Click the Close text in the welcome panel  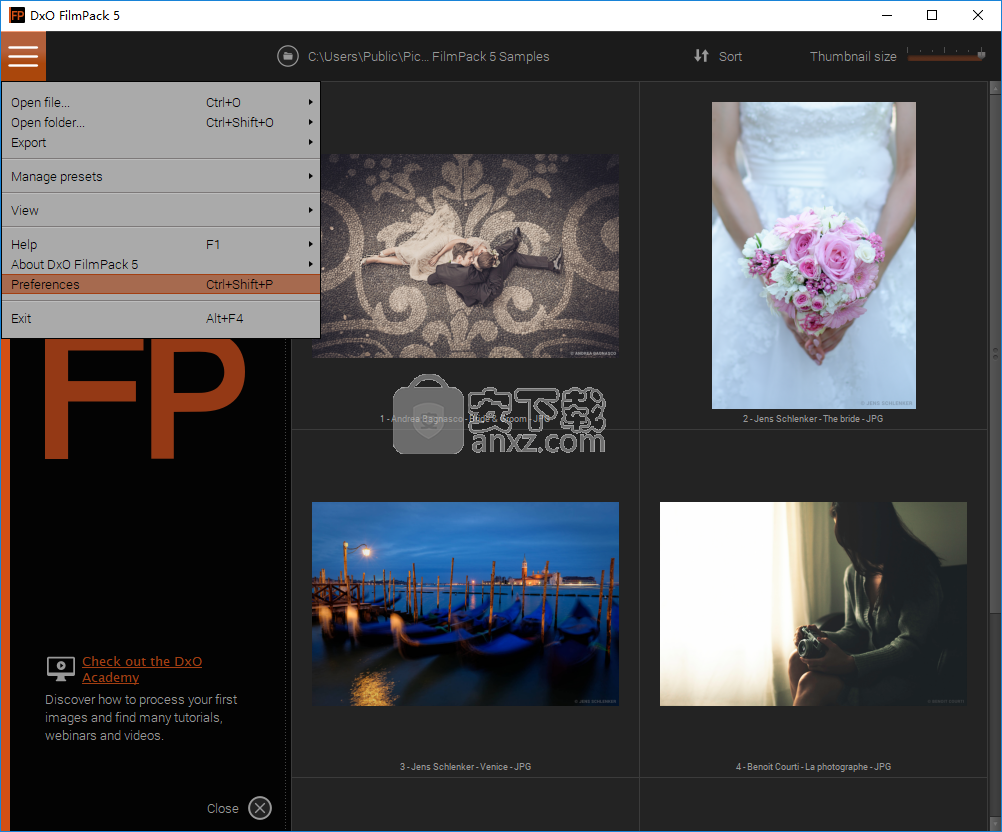(x=222, y=808)
